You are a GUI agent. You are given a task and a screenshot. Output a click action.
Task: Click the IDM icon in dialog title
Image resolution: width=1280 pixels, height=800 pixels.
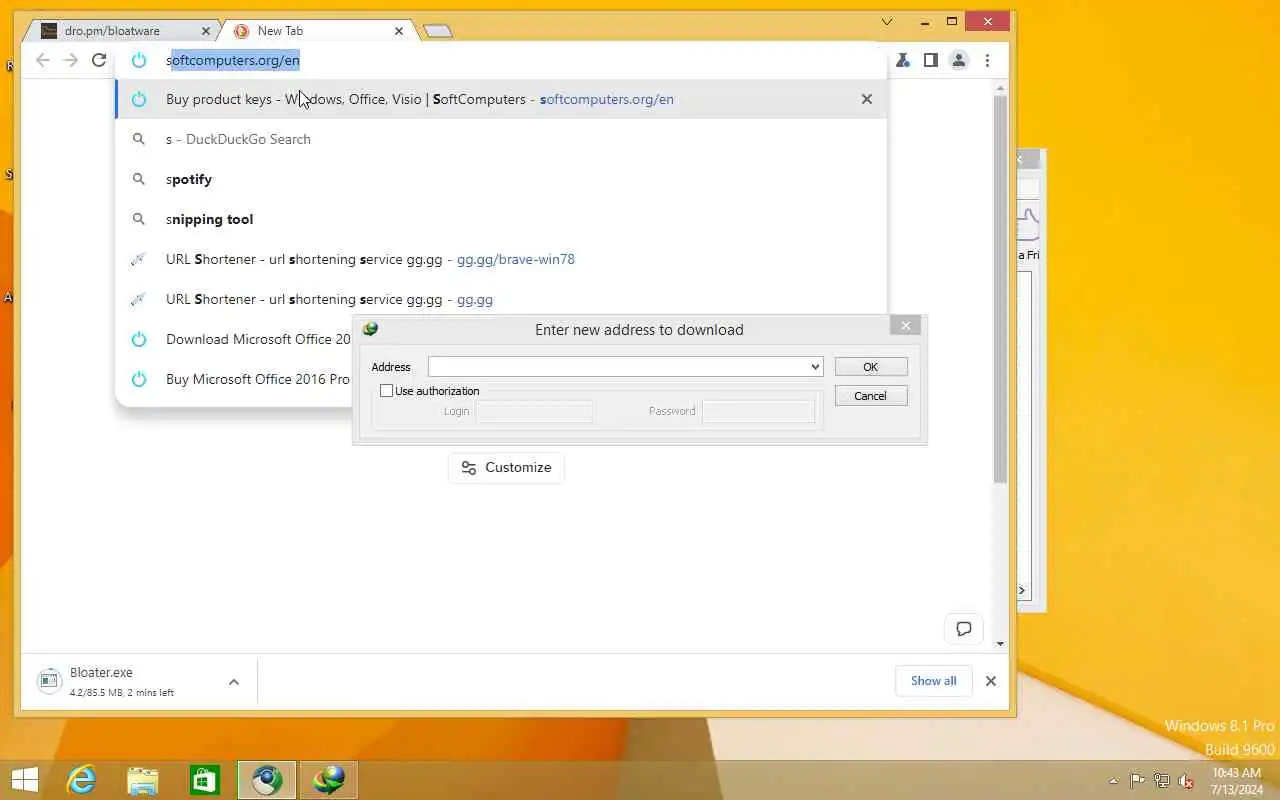370,329
